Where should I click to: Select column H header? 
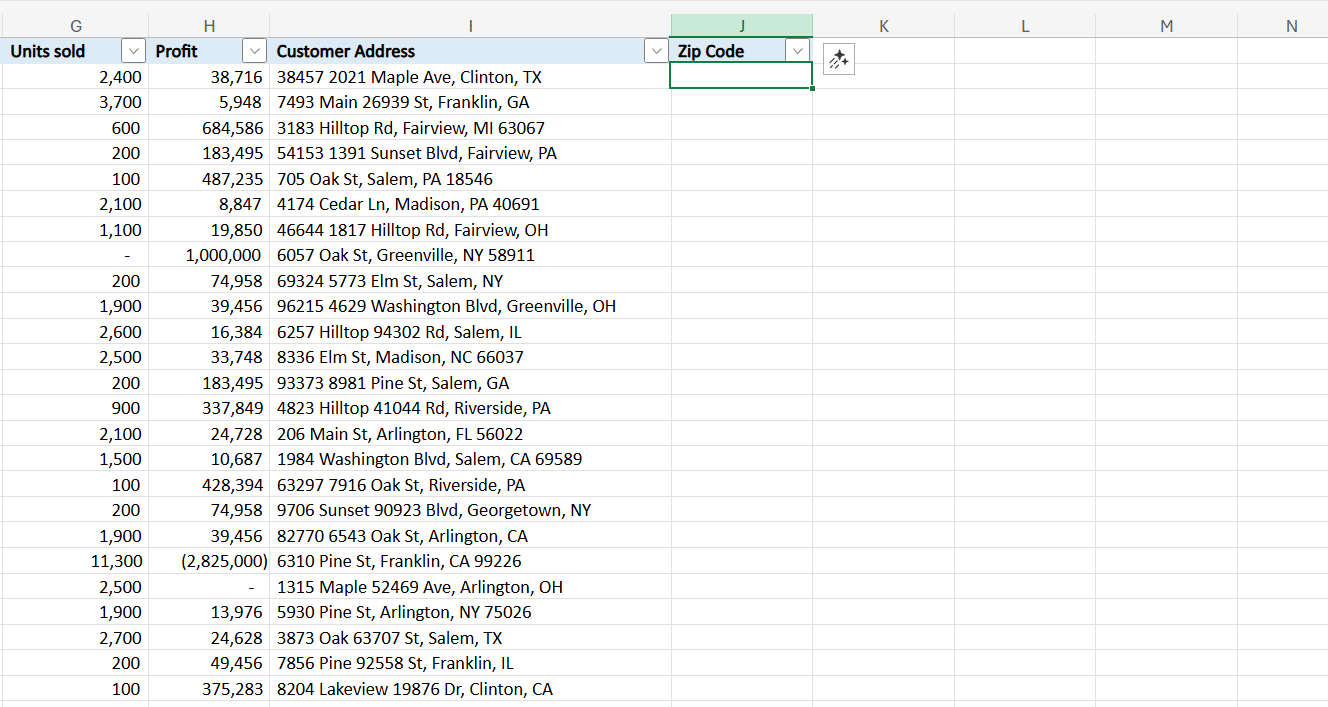209,26
